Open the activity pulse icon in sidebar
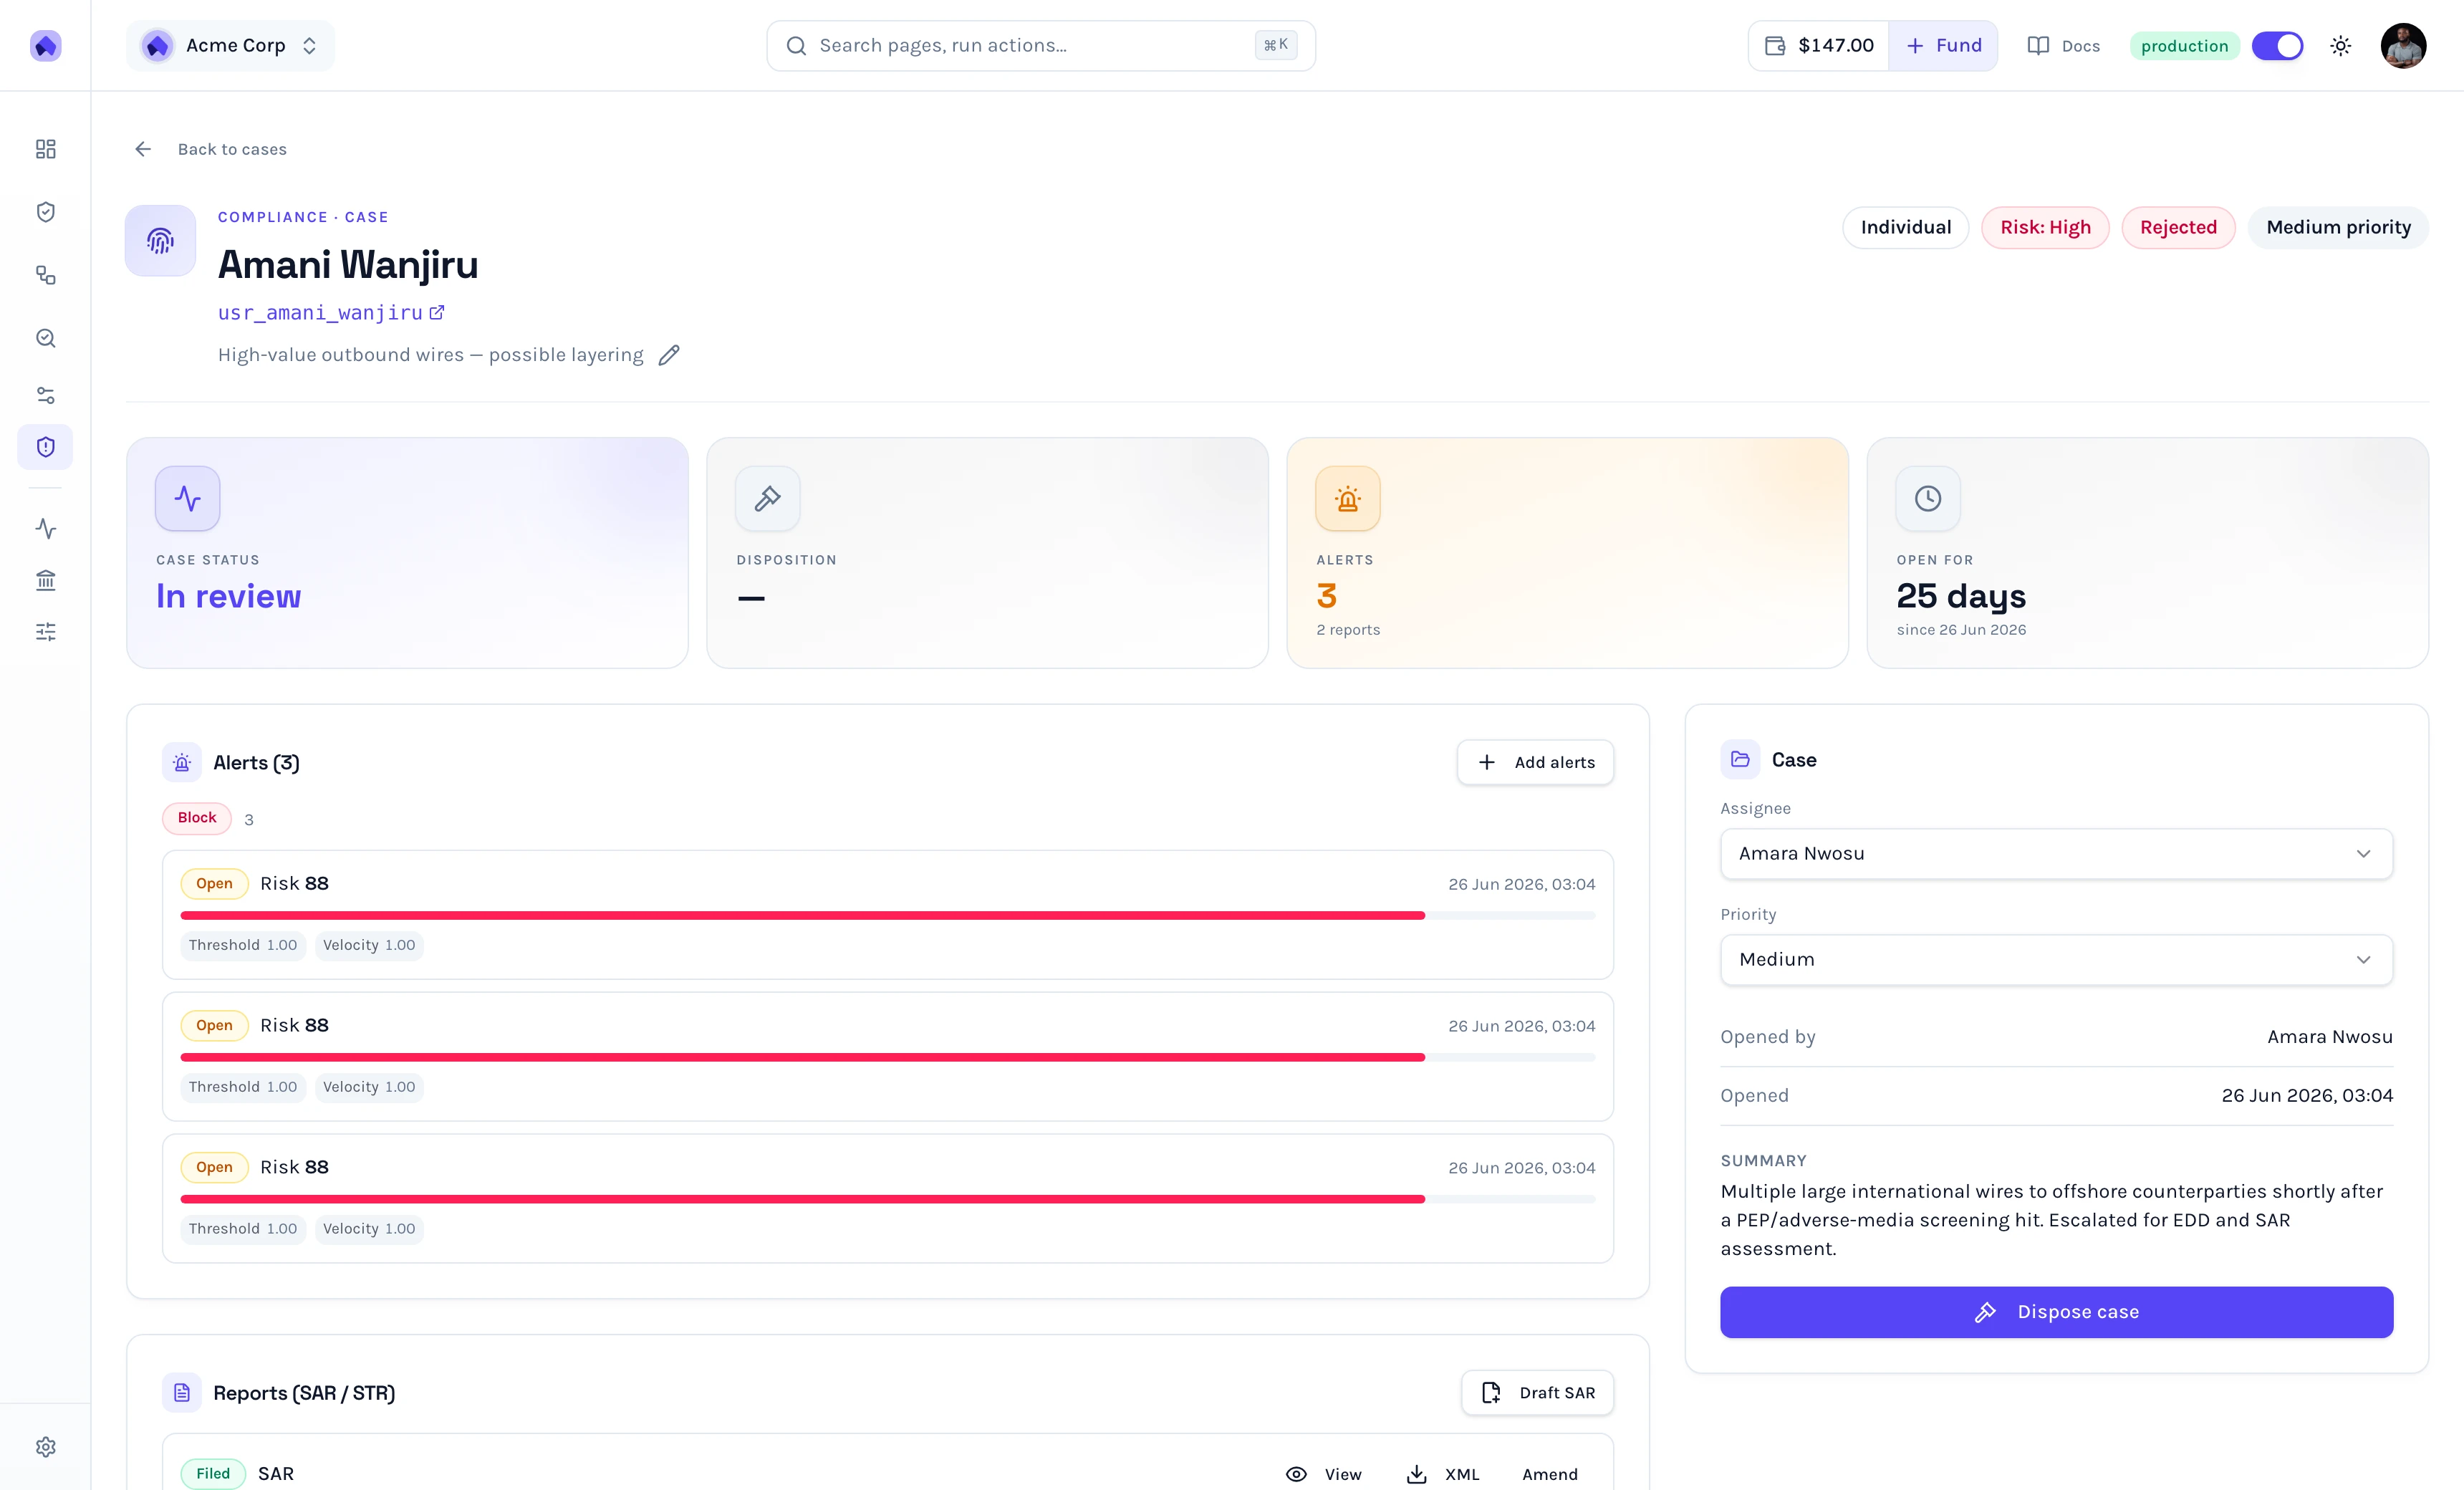 point(45,528)
